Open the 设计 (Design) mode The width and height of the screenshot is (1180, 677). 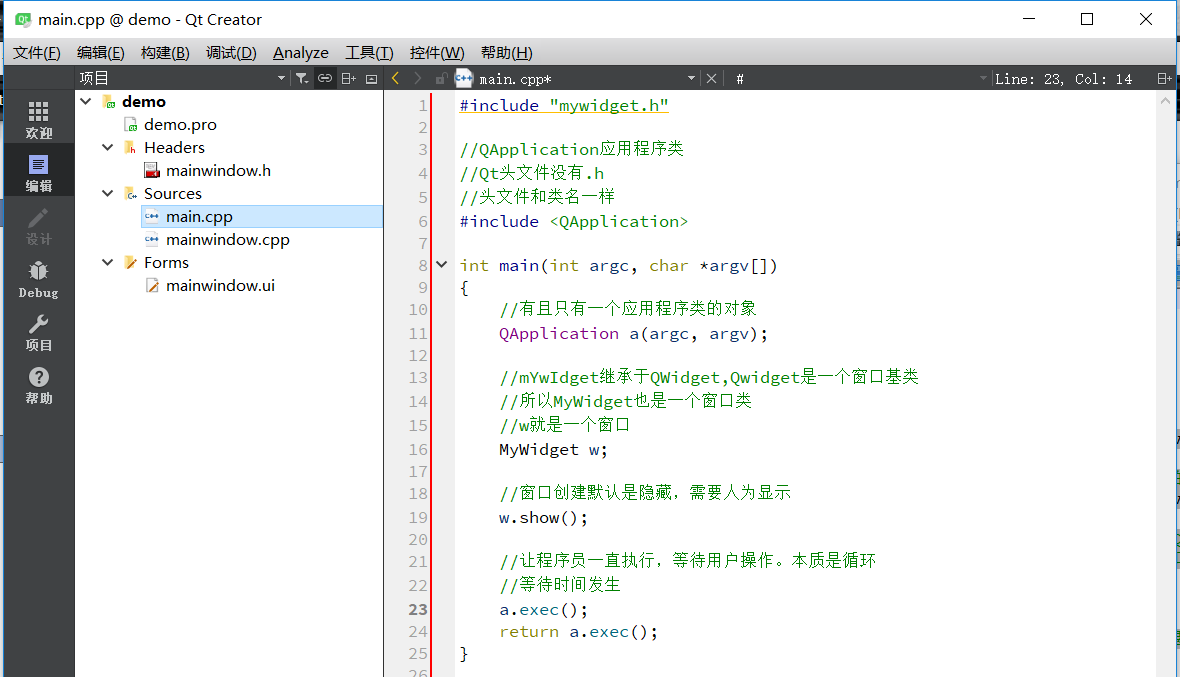[38, 226]
